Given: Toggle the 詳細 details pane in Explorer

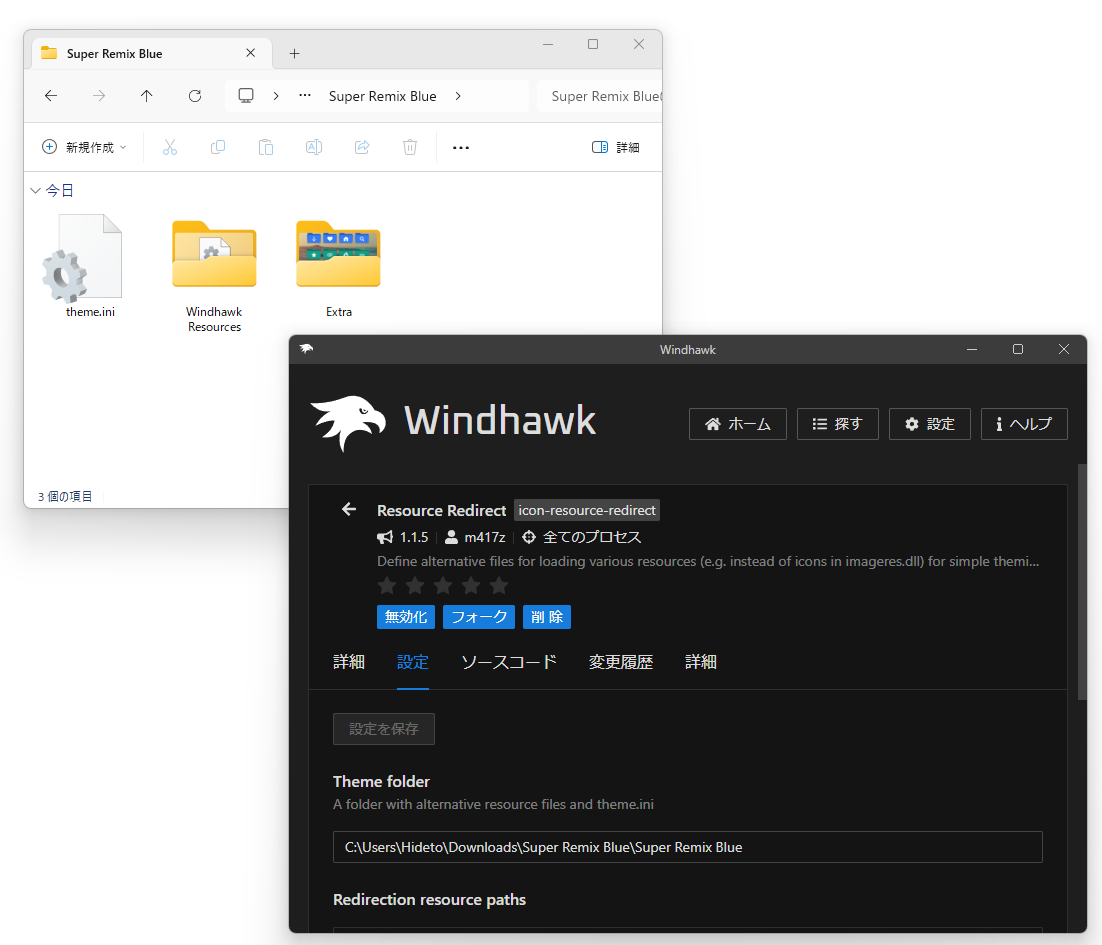Looking at the screenshot, I should tap(616, 147).
